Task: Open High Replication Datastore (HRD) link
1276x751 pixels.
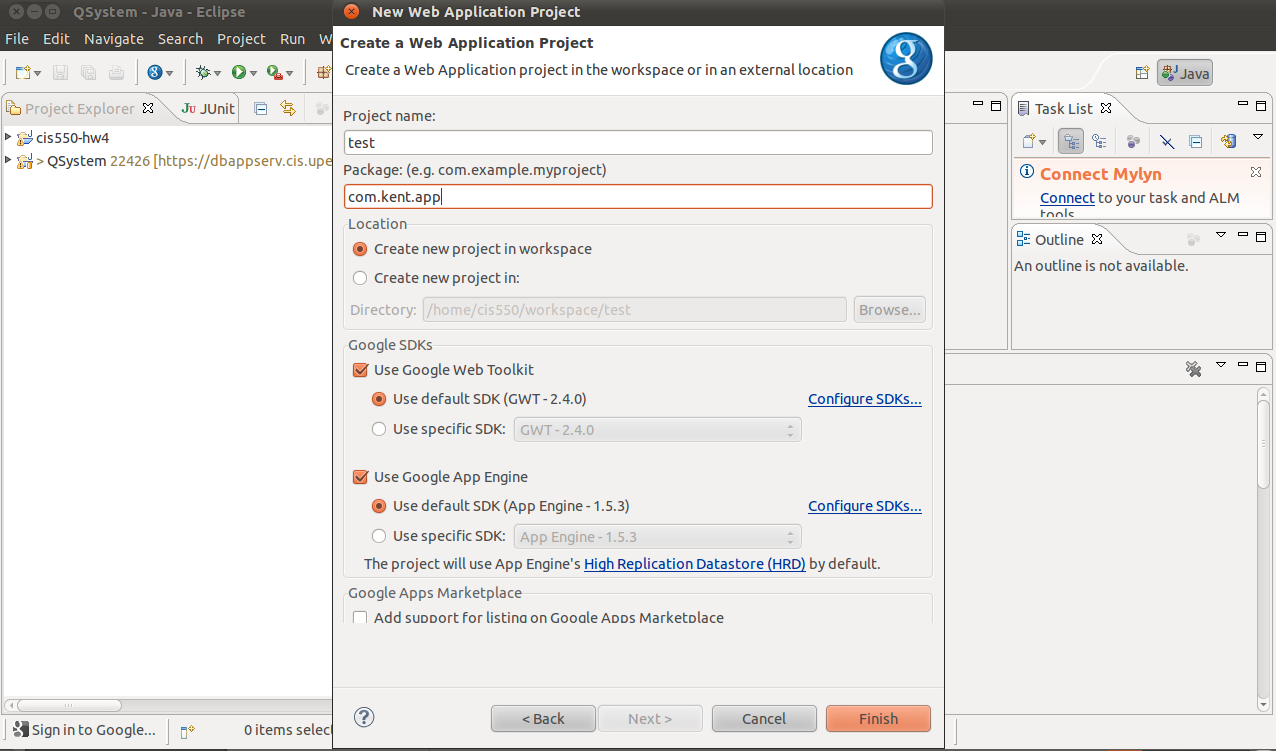Action: [695, 564]
